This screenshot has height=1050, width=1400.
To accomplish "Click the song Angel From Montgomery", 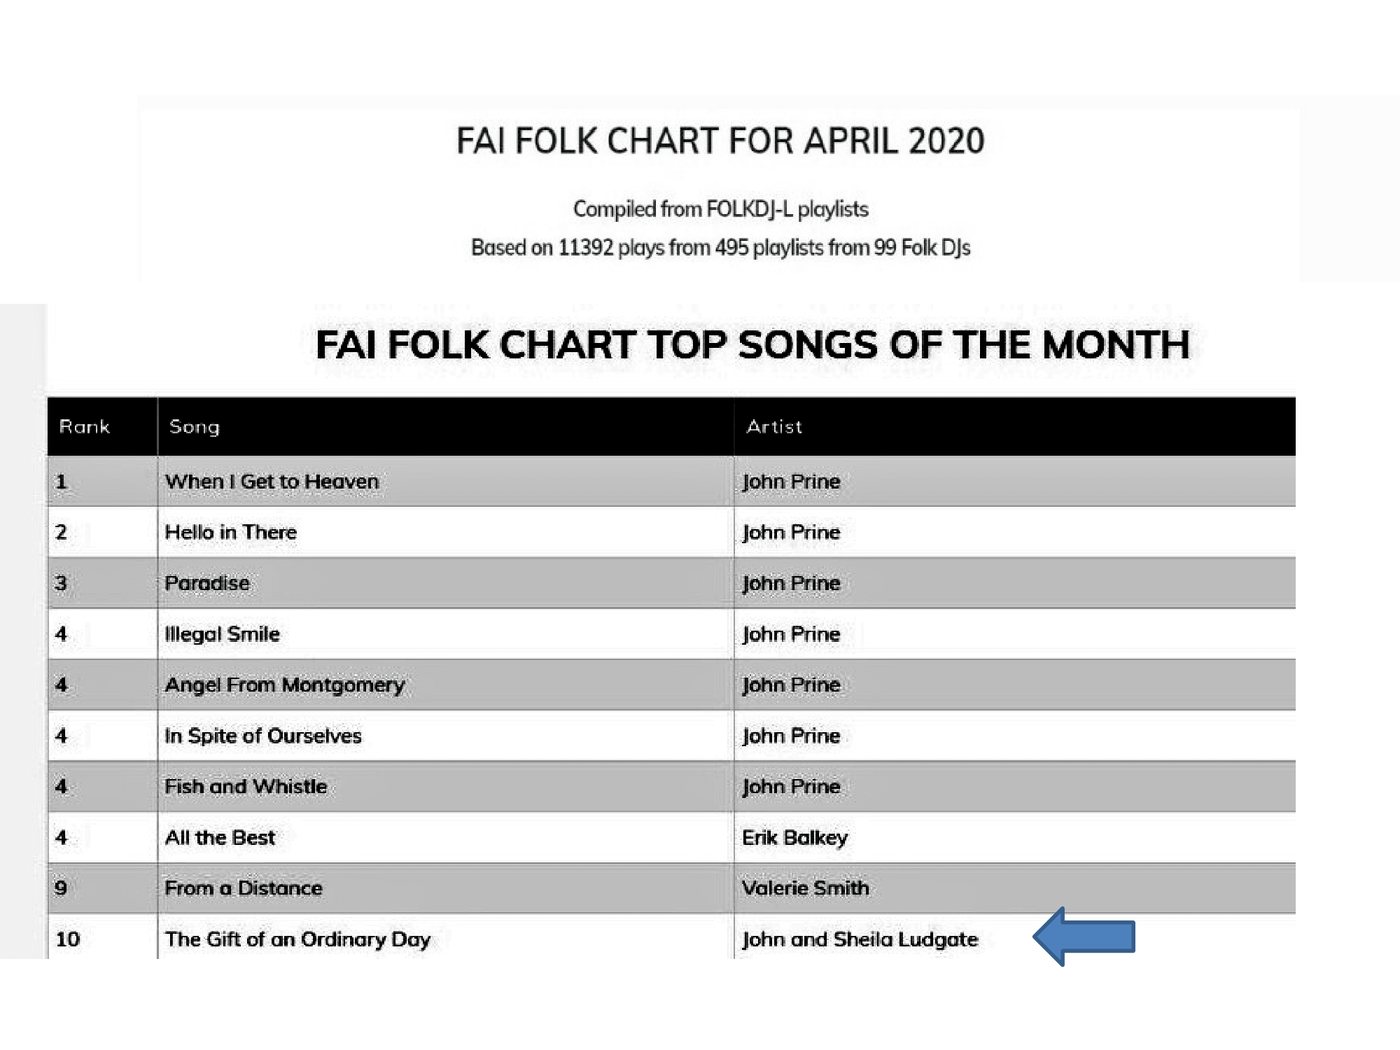I will 285,685.
